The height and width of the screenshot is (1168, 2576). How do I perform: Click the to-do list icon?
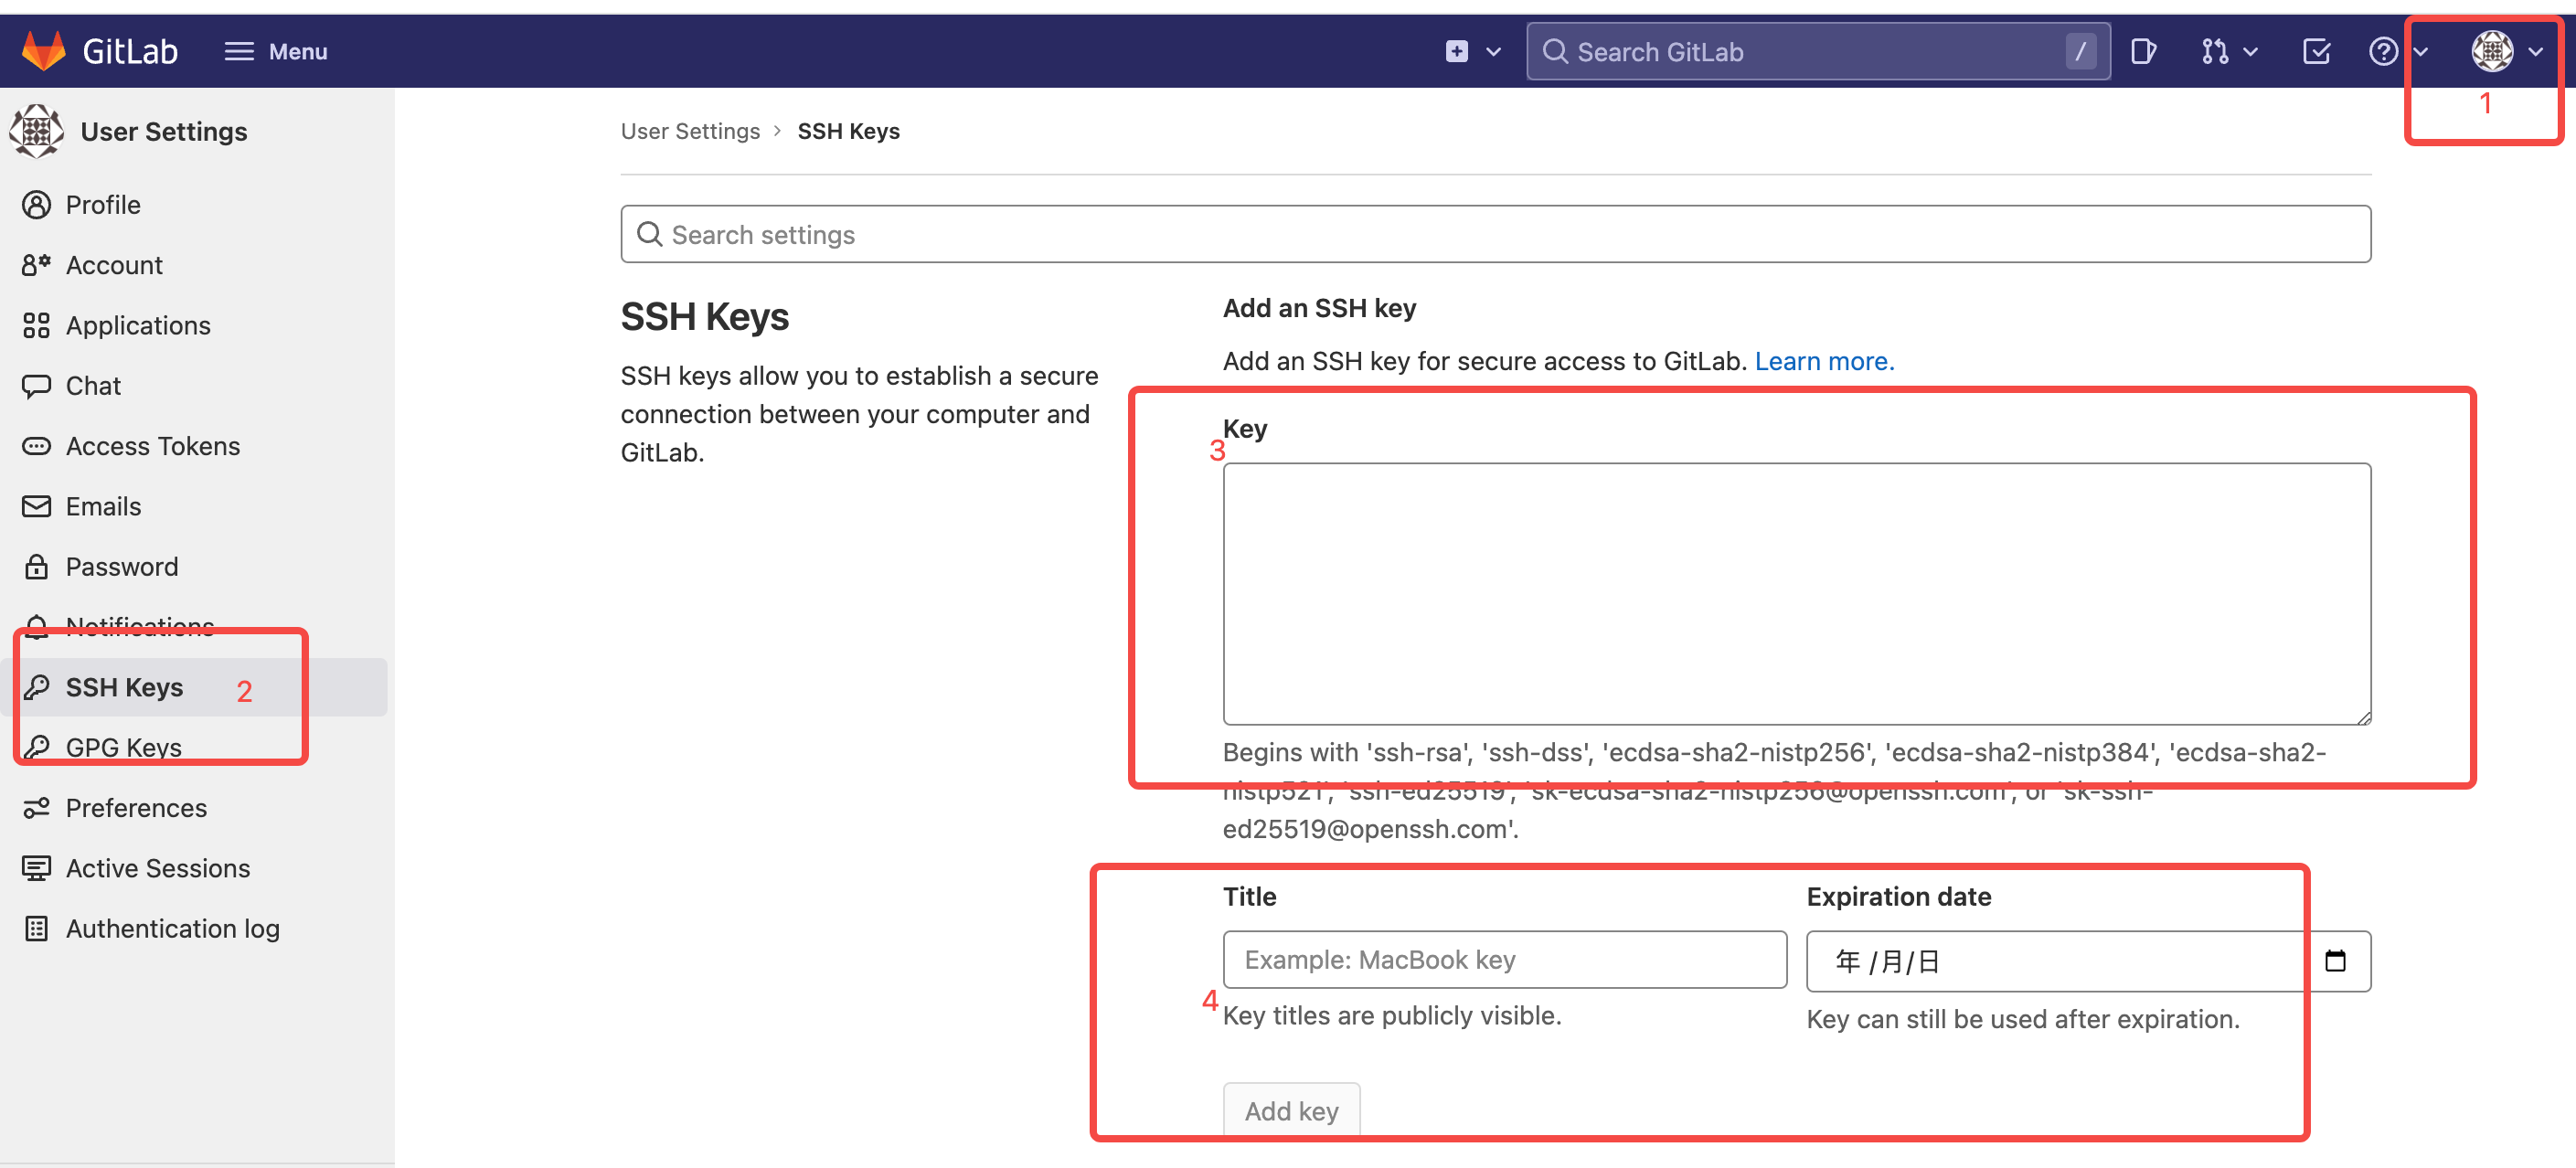coord(2313,51)
